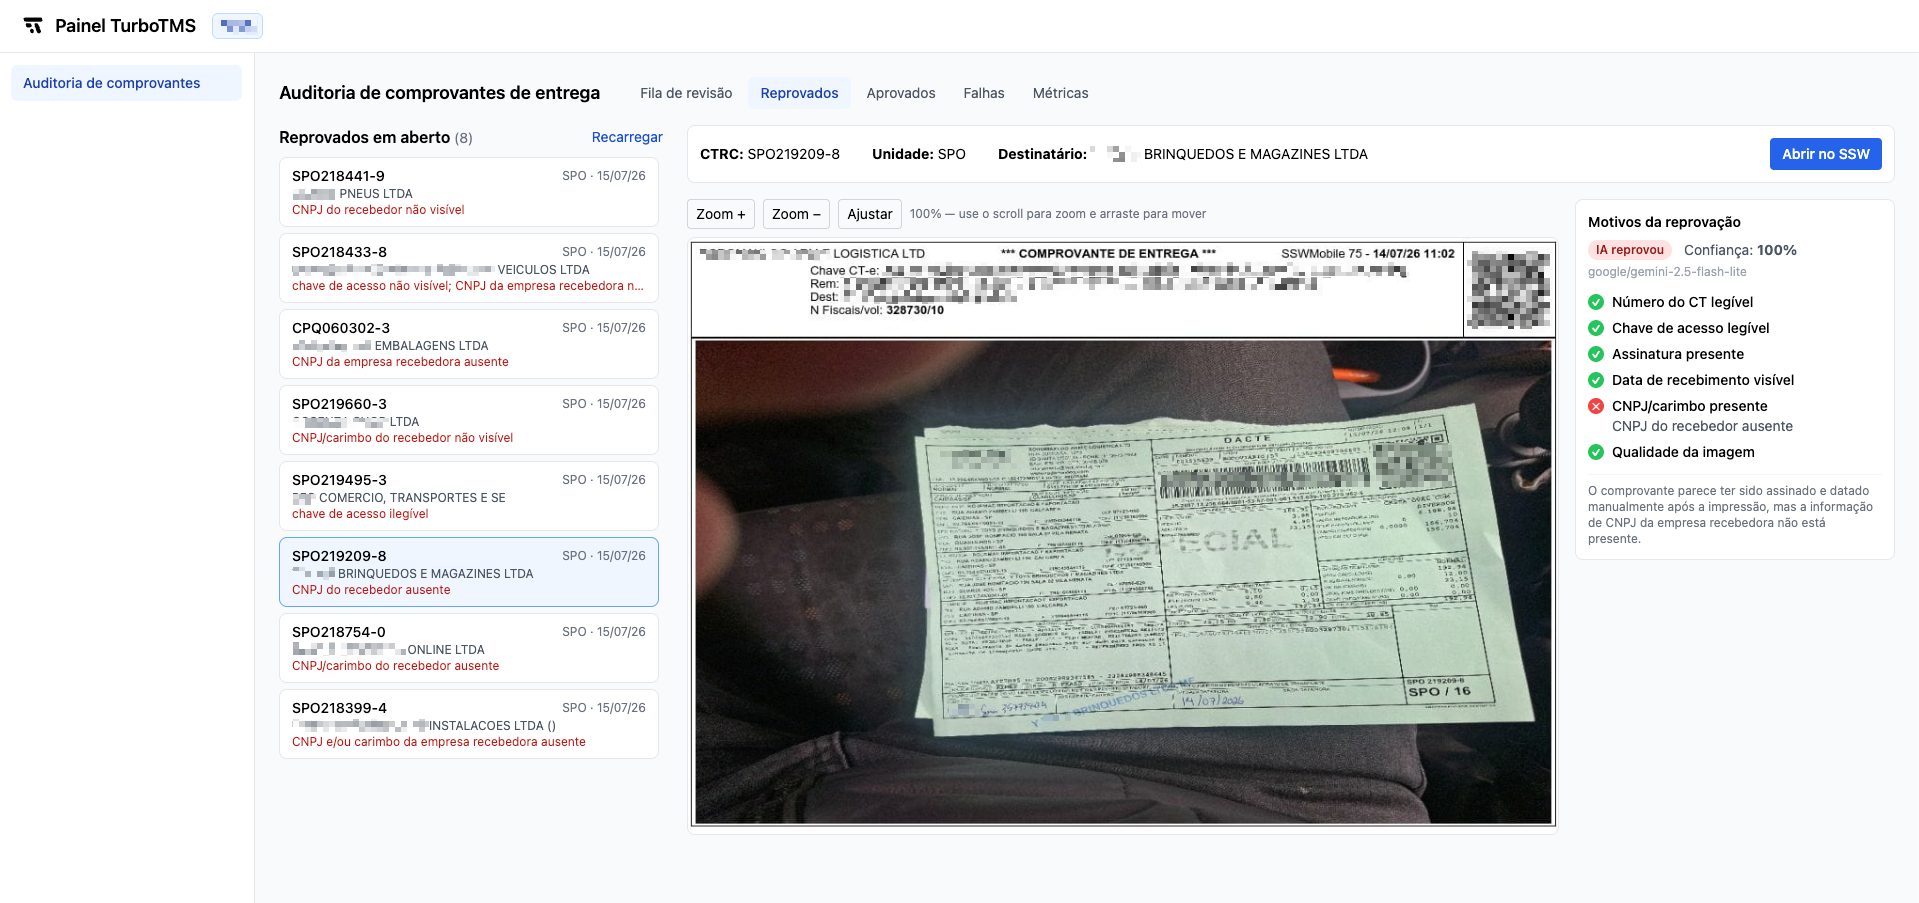Click green check icon for Qualidade da imagem
The height and width of the screenshot is (903, 1919).
click(1596, 452)
